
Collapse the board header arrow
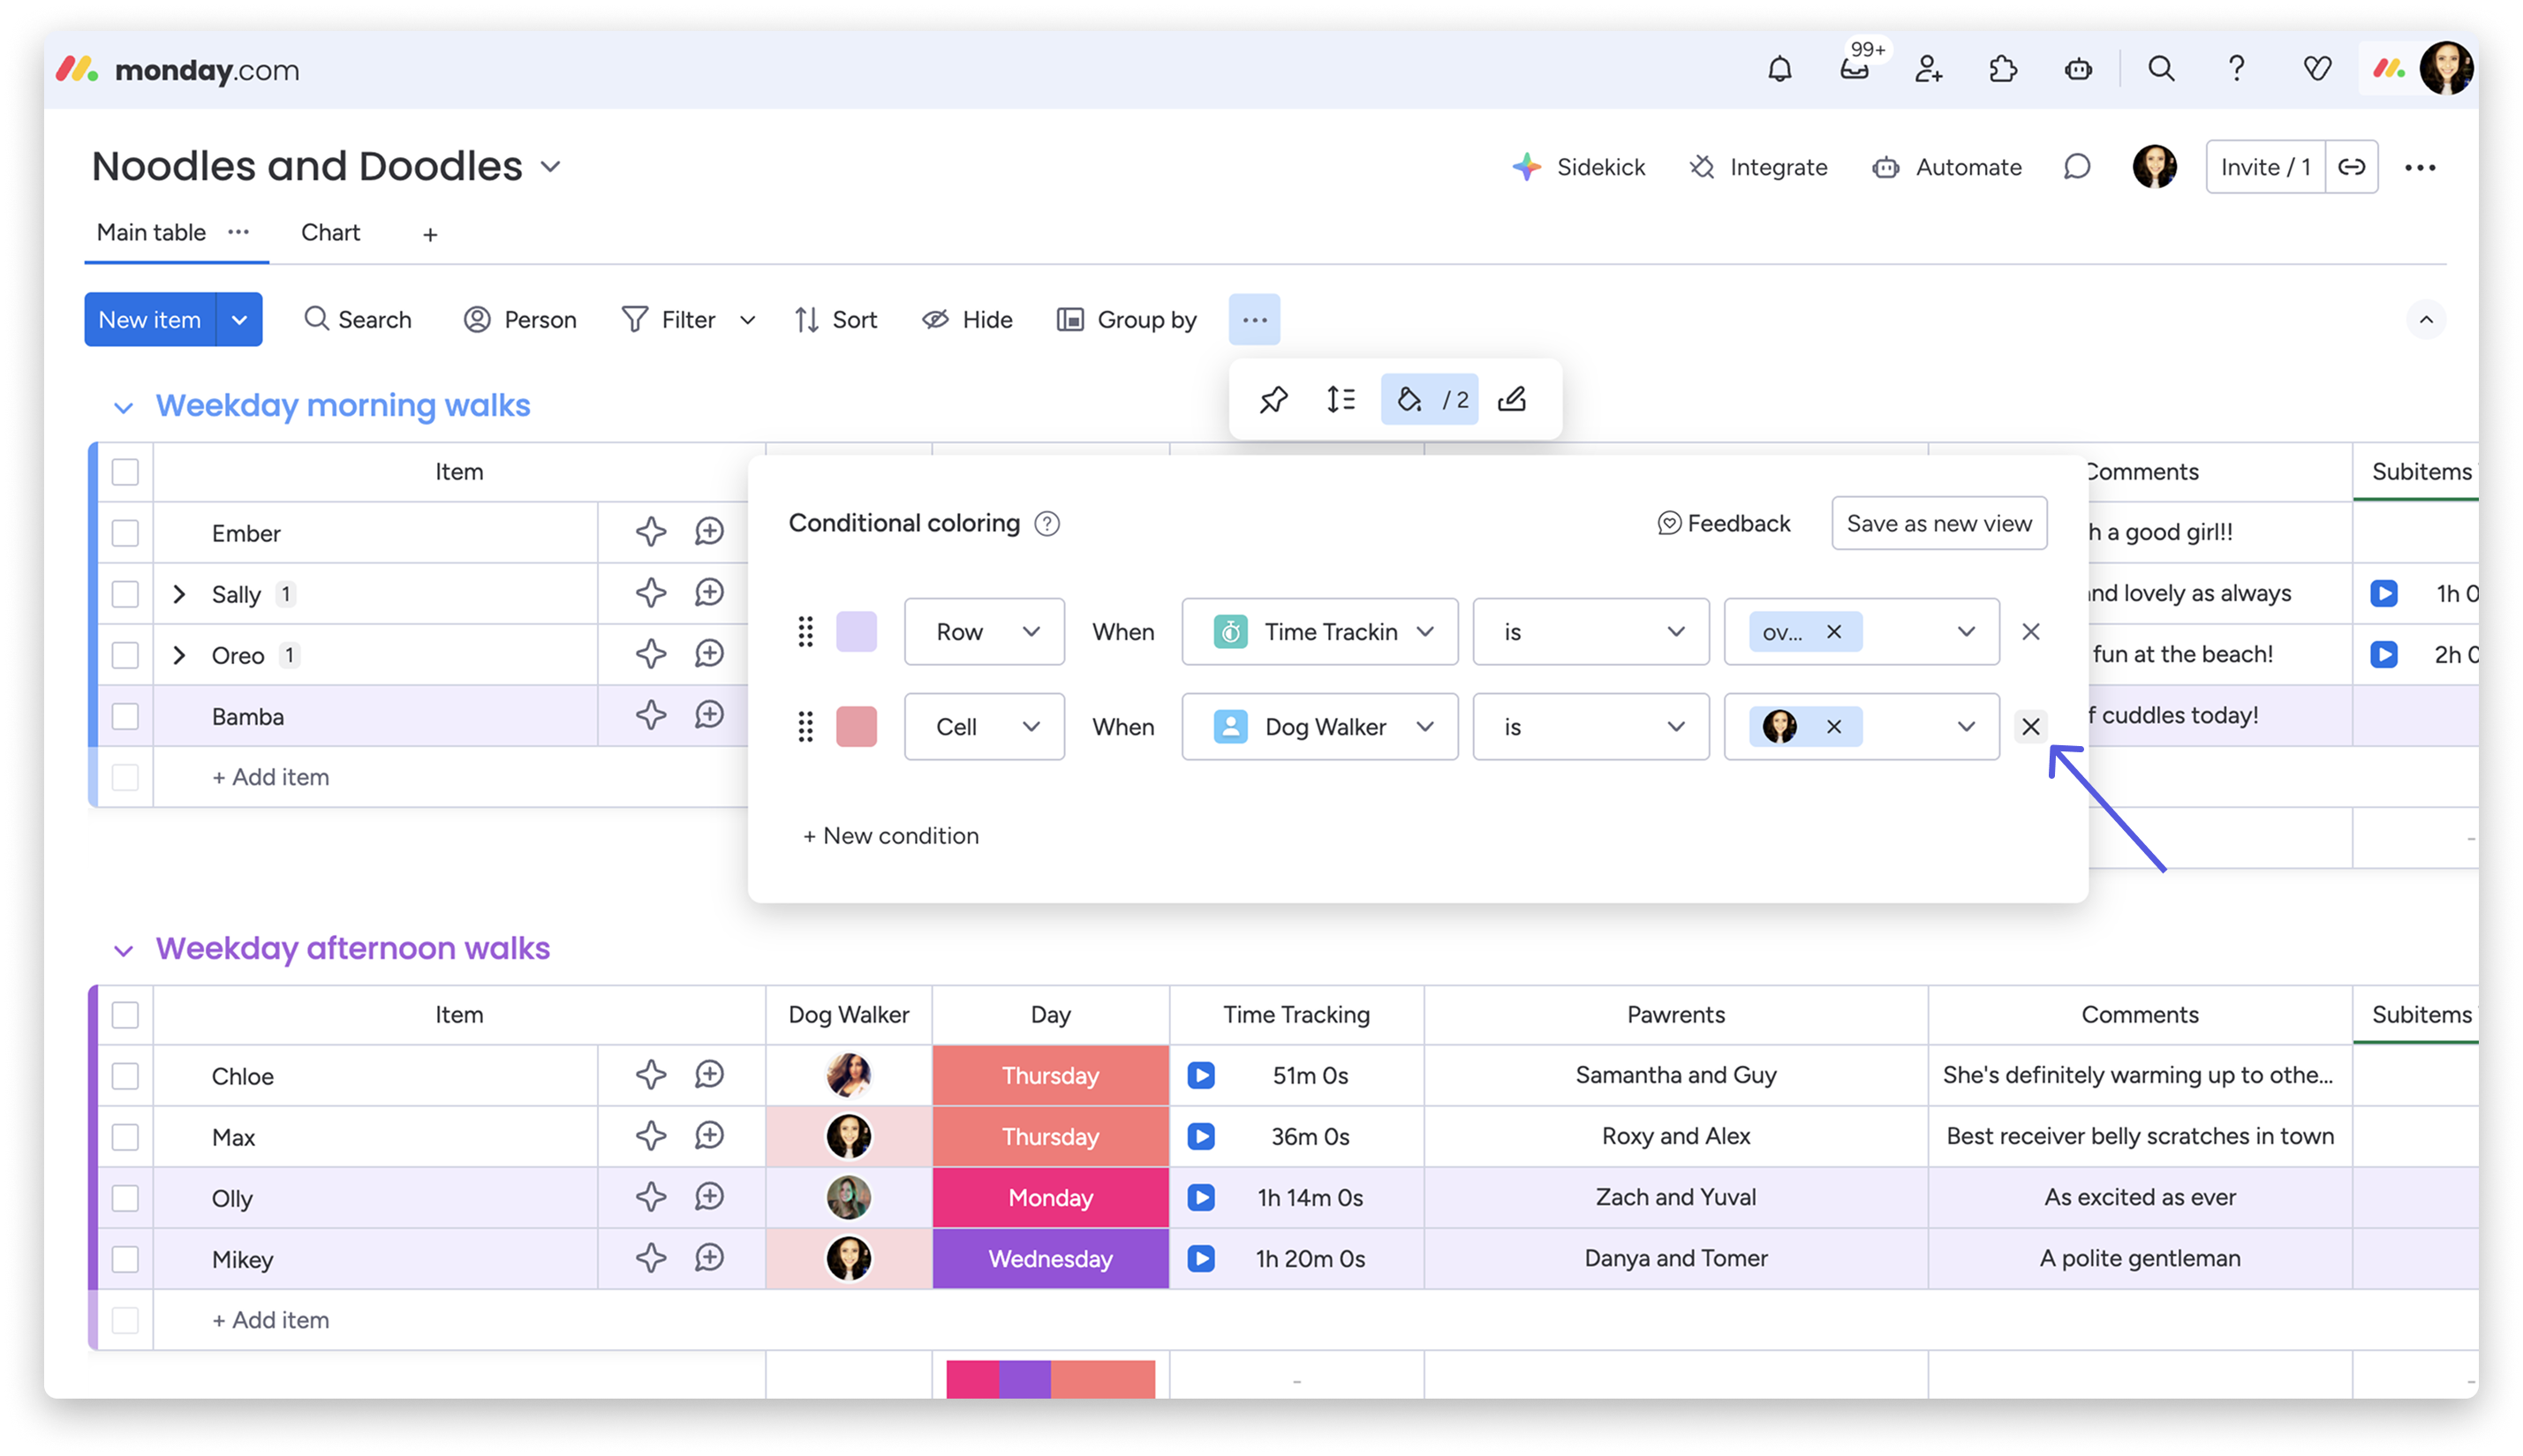[2425, 320]
